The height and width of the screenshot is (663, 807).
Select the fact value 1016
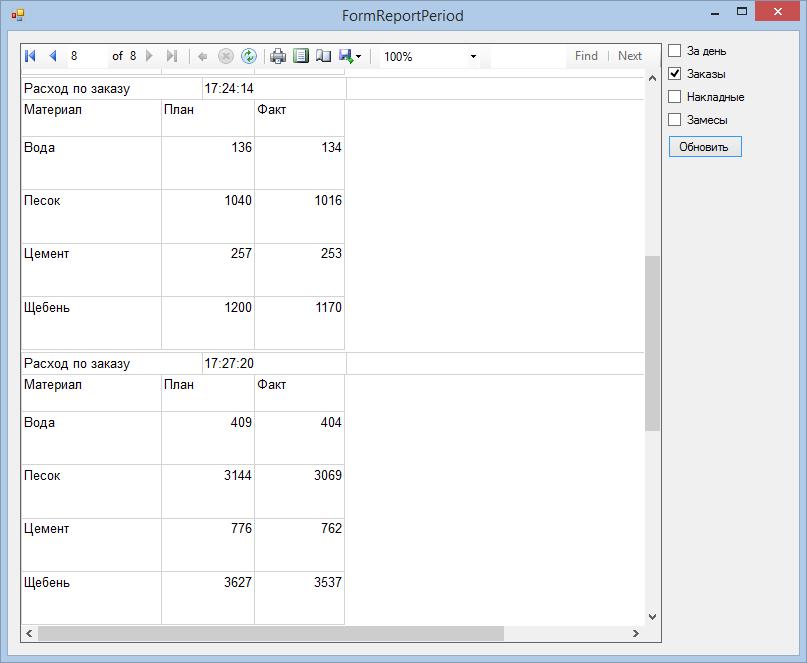[x=328, y=200]
